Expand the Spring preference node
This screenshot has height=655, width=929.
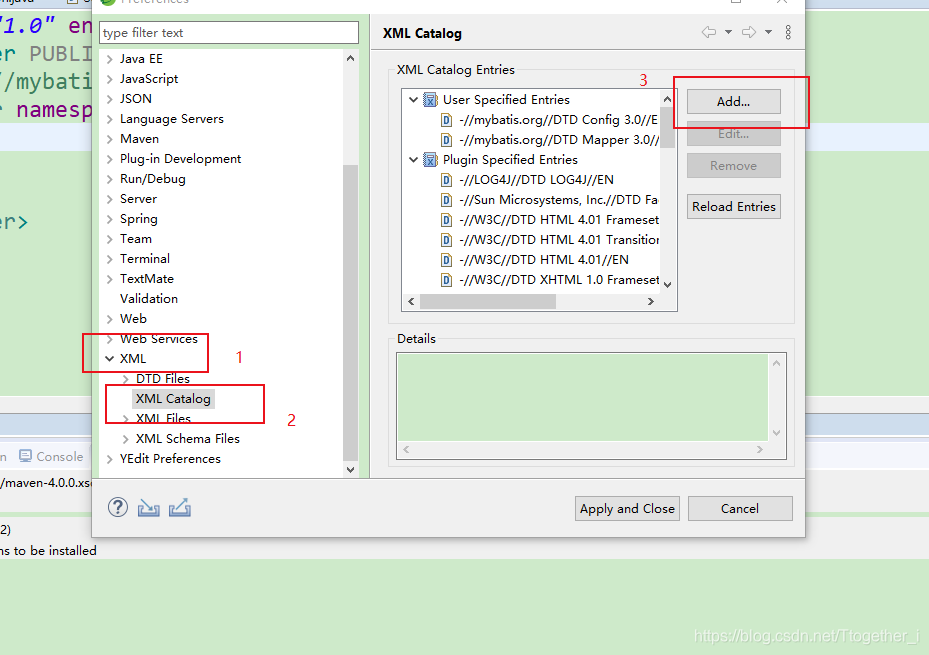110,219
